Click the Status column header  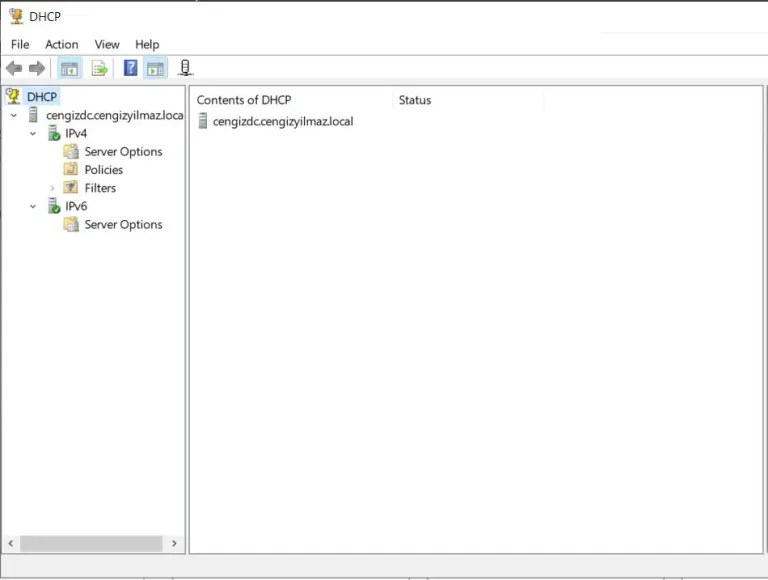click(x=415, y=100)
